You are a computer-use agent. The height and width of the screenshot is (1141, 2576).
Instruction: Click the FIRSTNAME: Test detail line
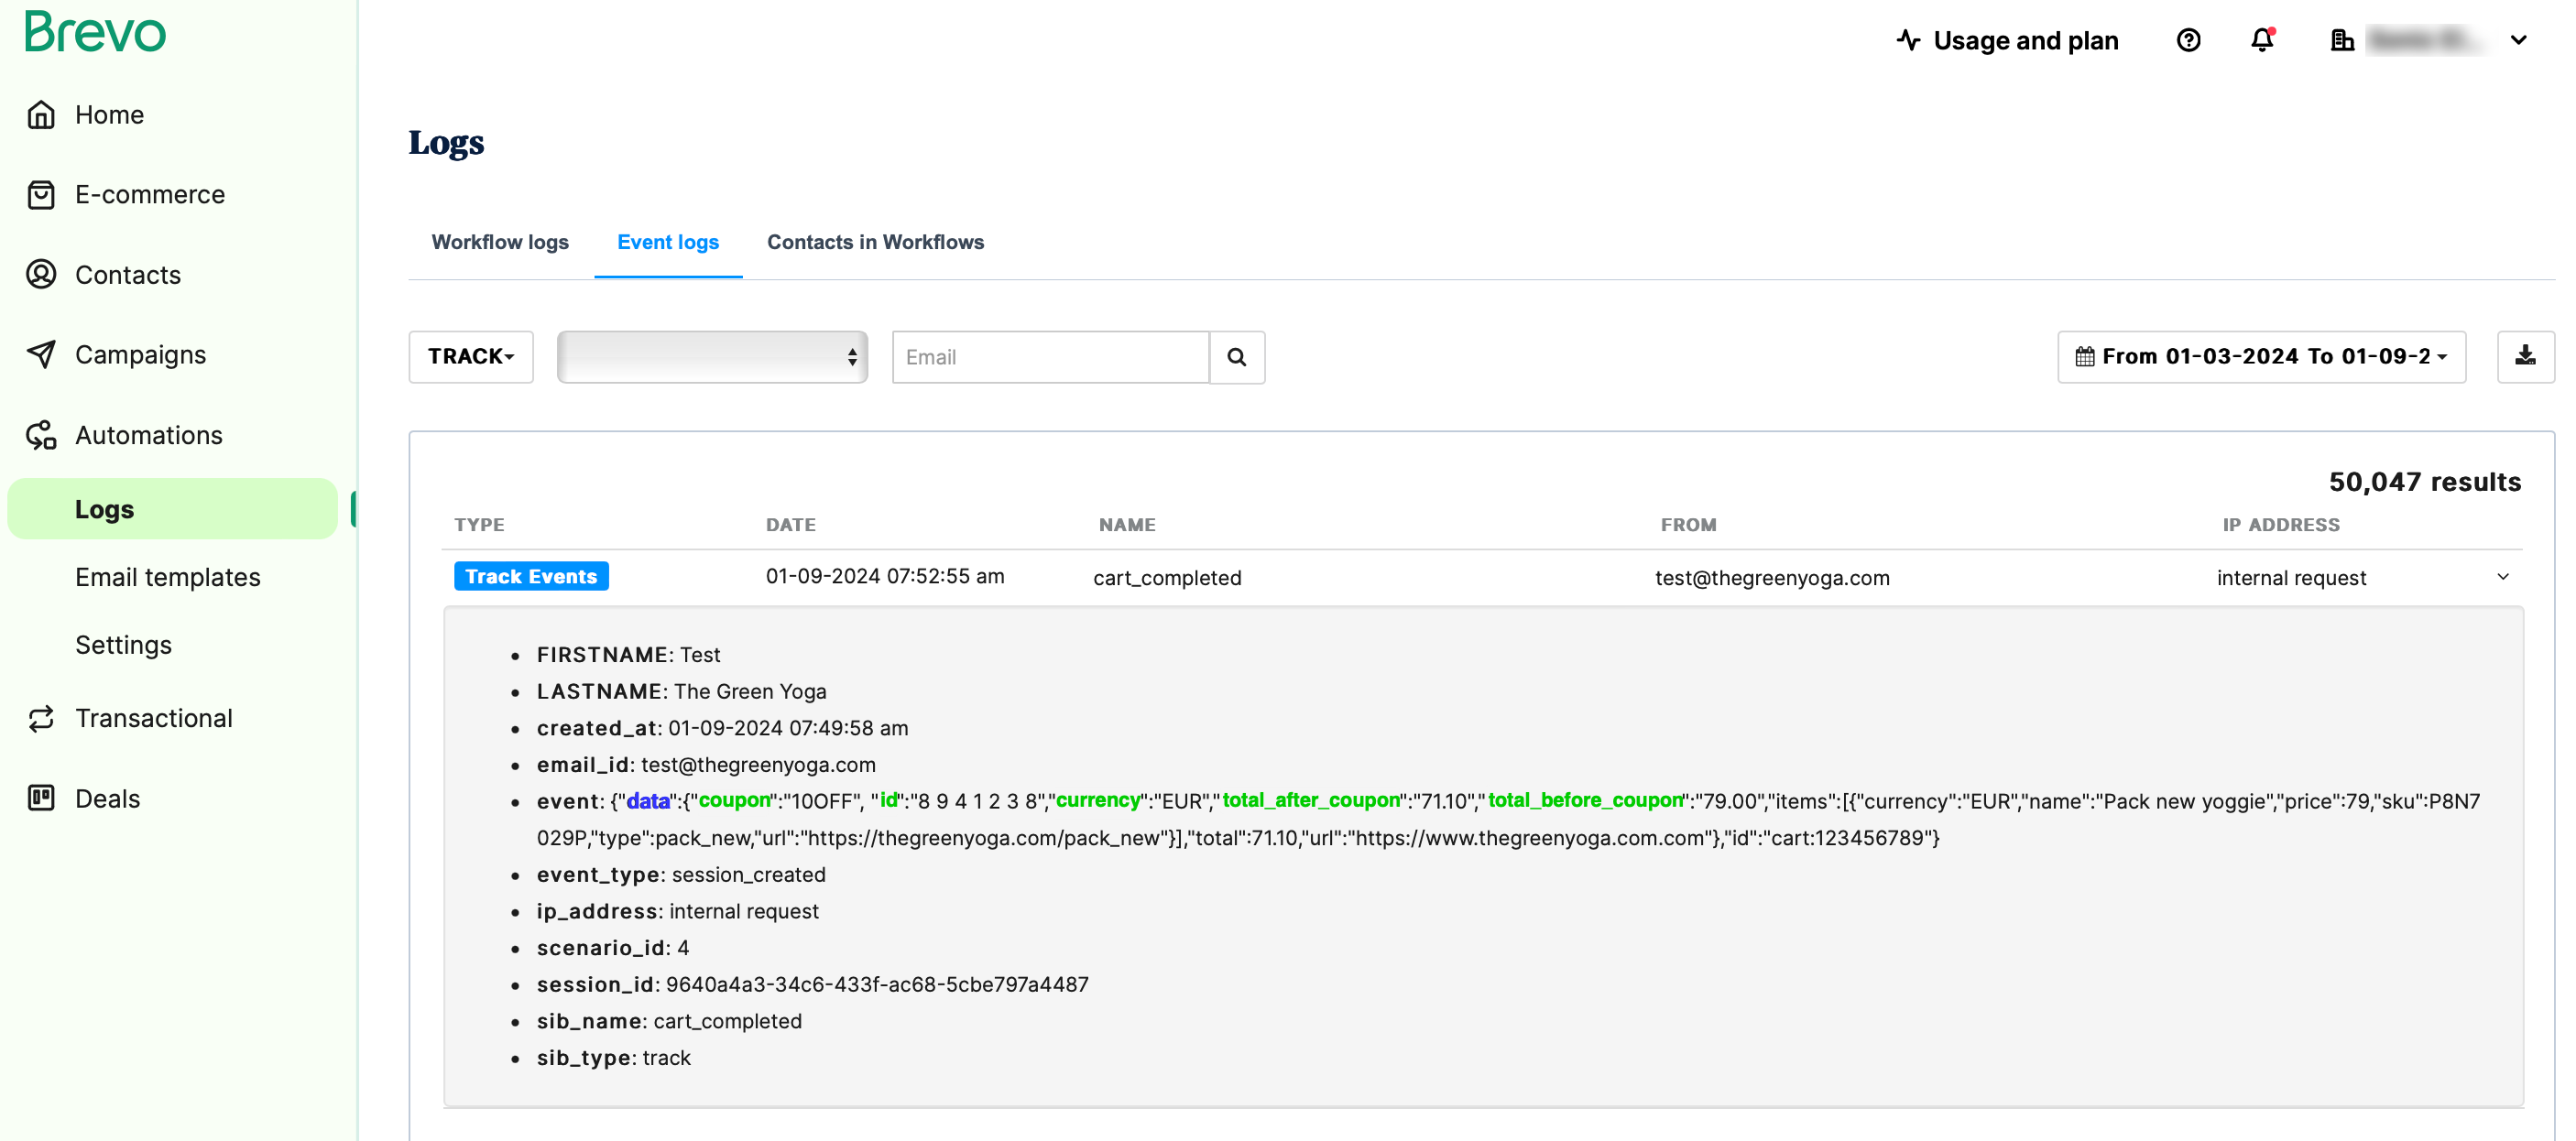tap(628, 655)
